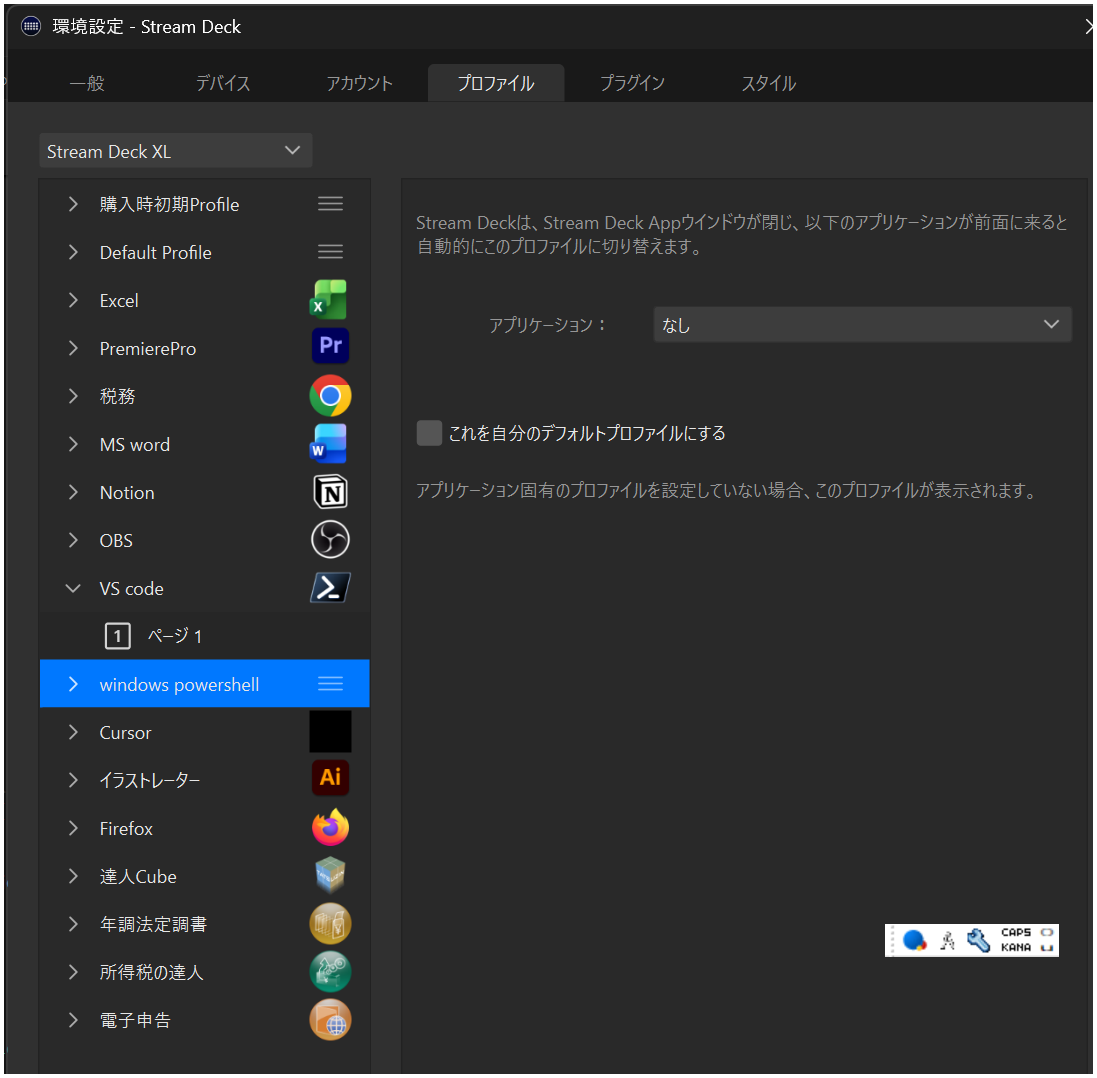
Task: Switch to the プラグイン tab
Action: click(x=632, y=84)
